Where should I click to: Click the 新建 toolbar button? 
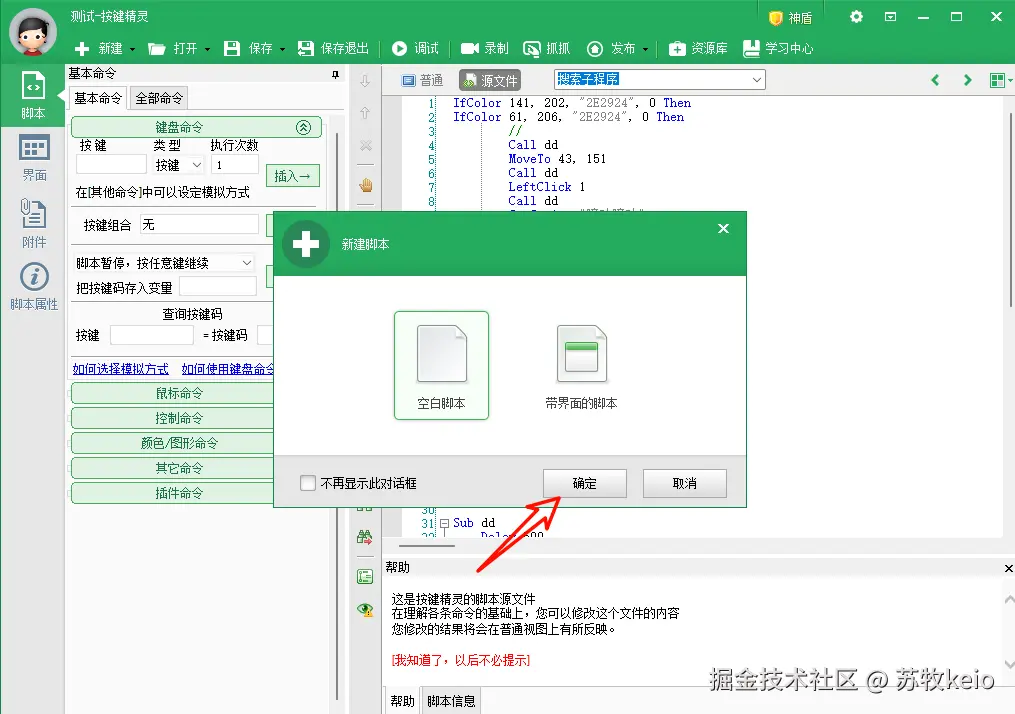tap(98, 49)
